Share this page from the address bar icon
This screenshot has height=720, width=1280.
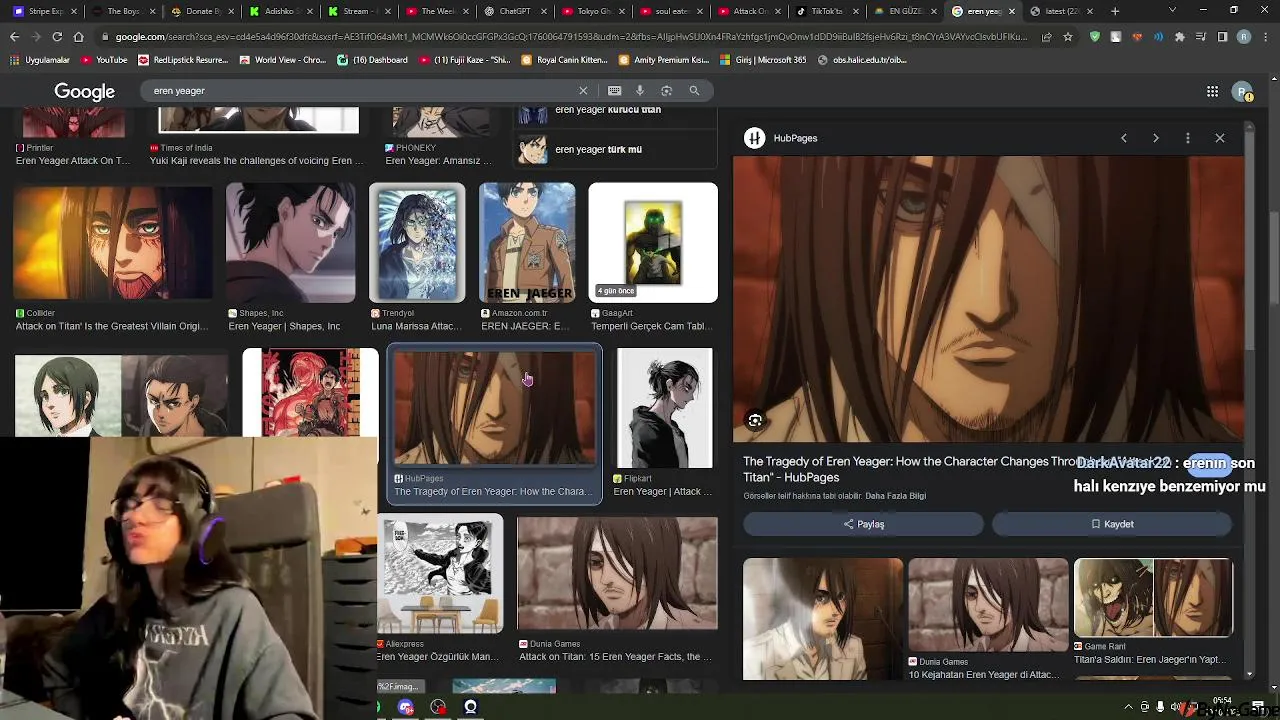click(1046, 37)
